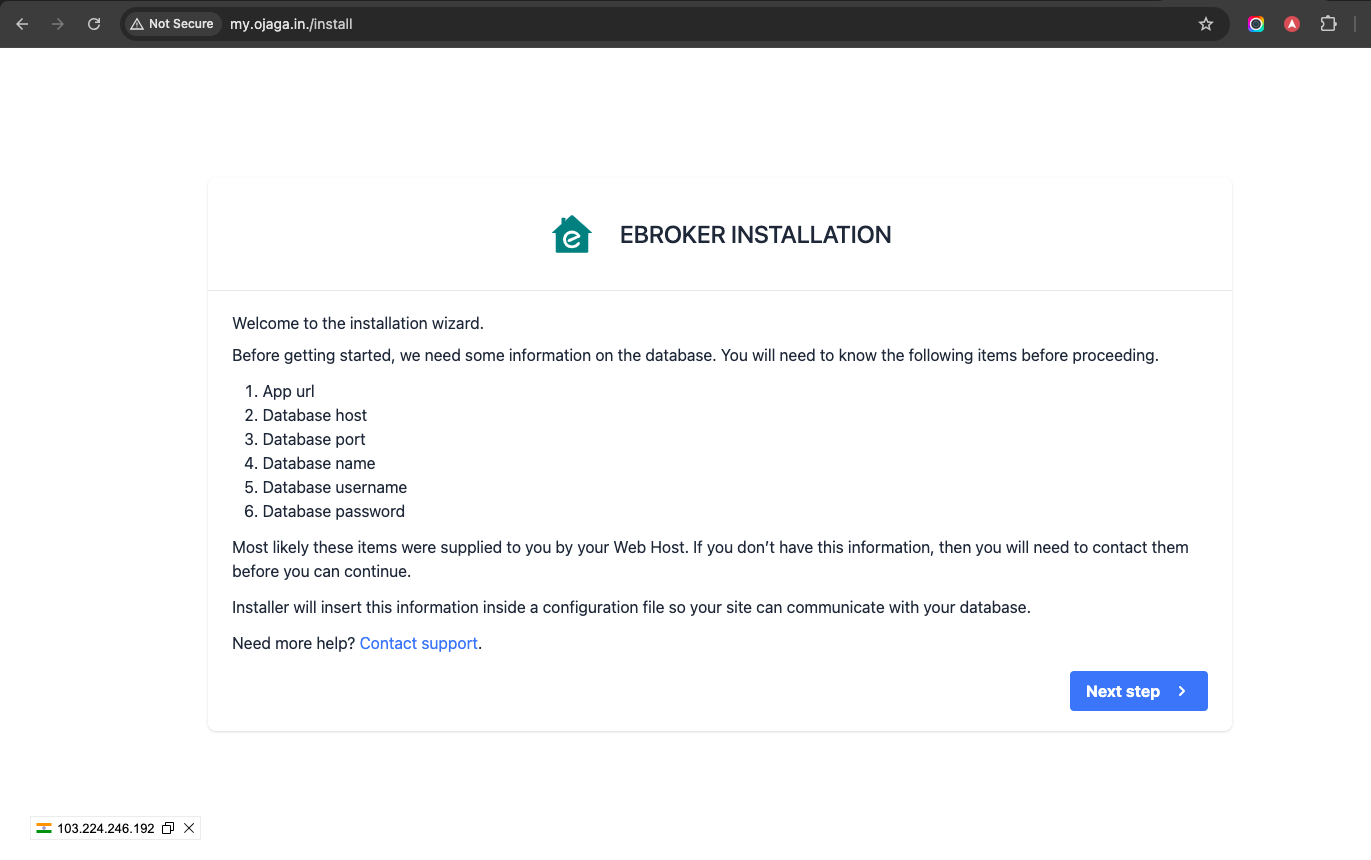This screenshot has width=1371, height=860.
Task: Open the Extensions puzzle piece menu
Action: point(1328,24)
